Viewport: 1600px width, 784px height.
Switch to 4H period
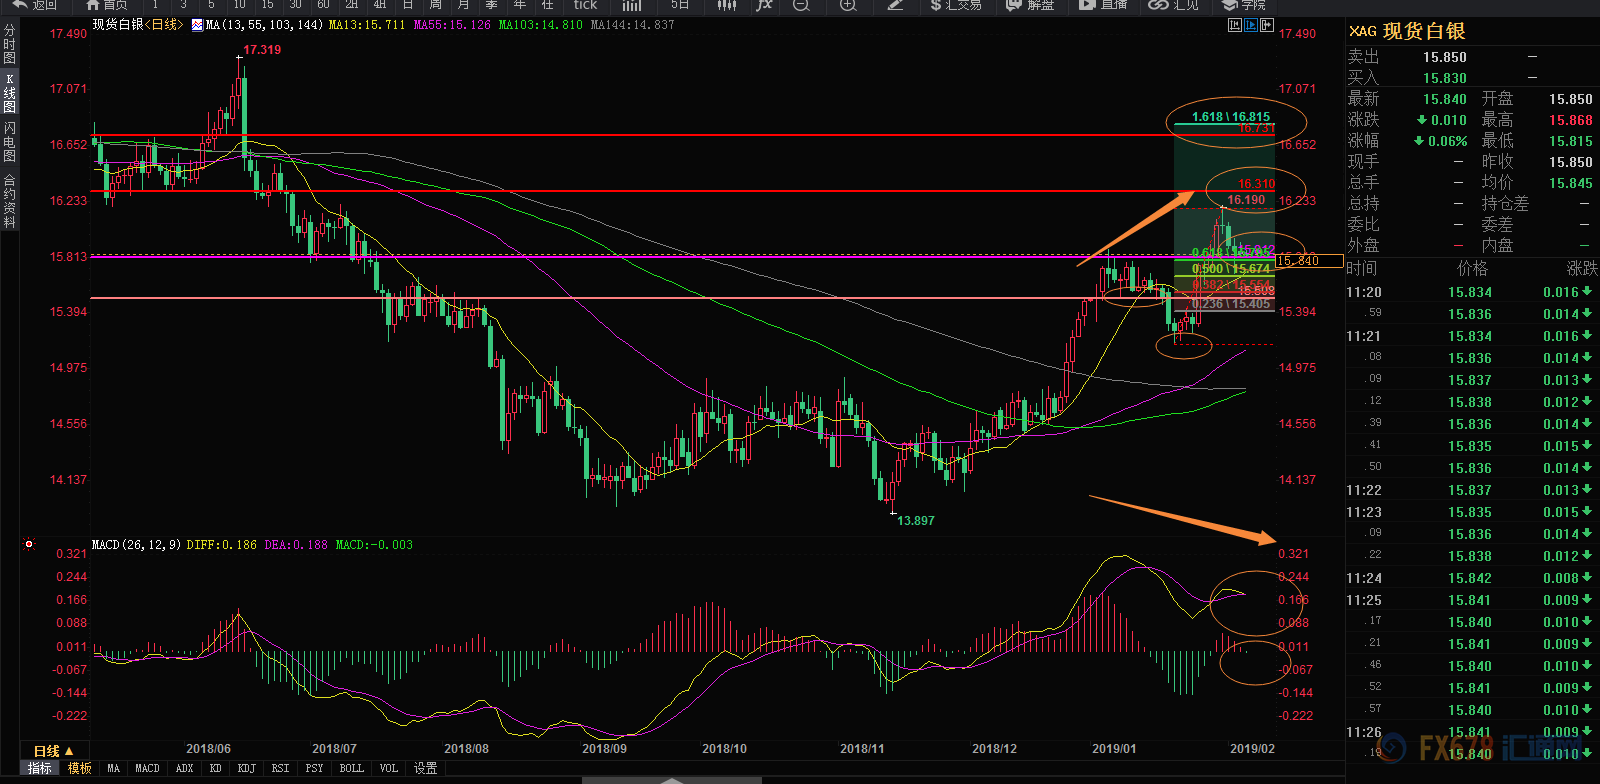(379, 5)
